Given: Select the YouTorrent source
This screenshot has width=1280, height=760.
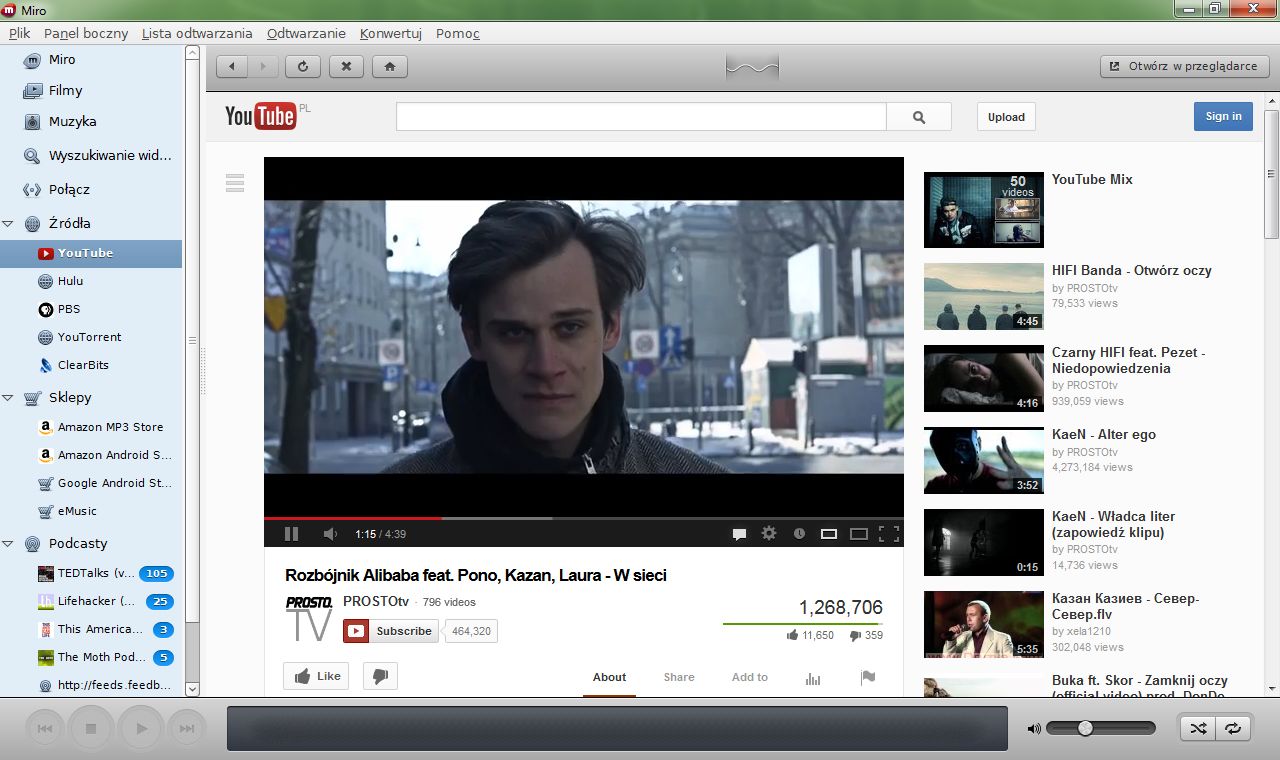Looking at the screenshot, I should coord(91,337).
